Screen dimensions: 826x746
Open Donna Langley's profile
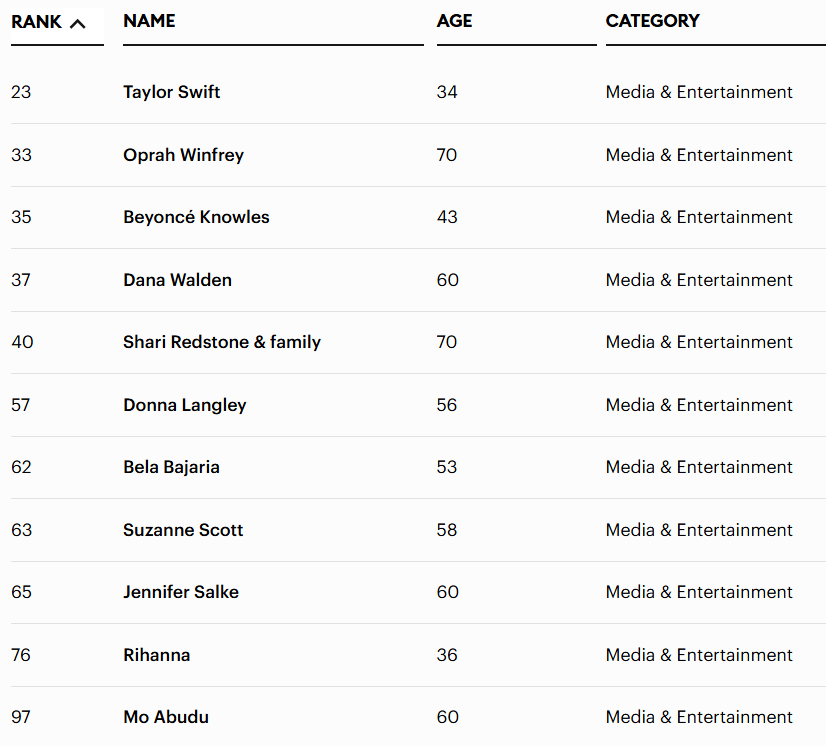click(184, 405)
